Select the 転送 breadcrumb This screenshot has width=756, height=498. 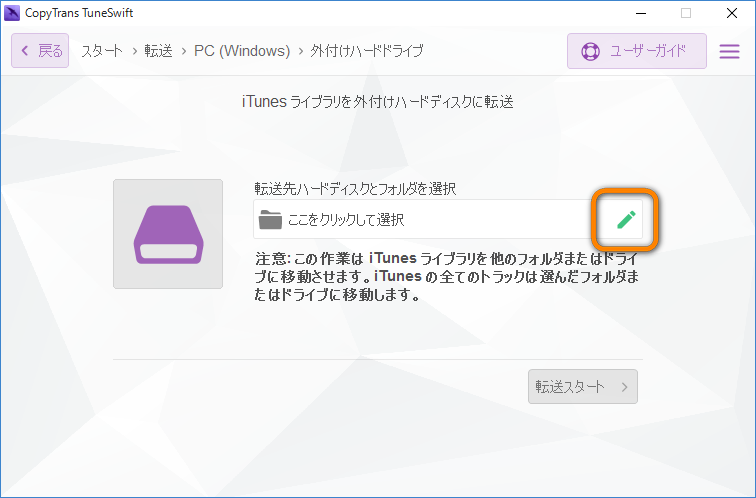[x=158, y=51]
